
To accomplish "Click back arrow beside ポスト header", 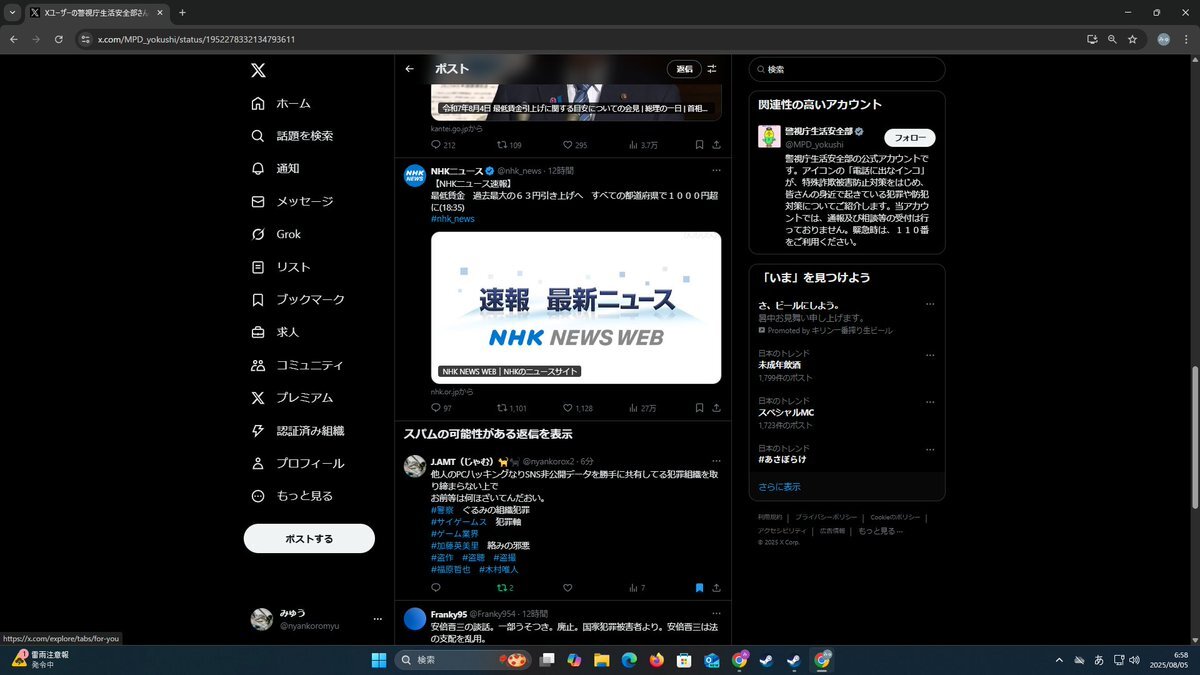I will point(410,69).
